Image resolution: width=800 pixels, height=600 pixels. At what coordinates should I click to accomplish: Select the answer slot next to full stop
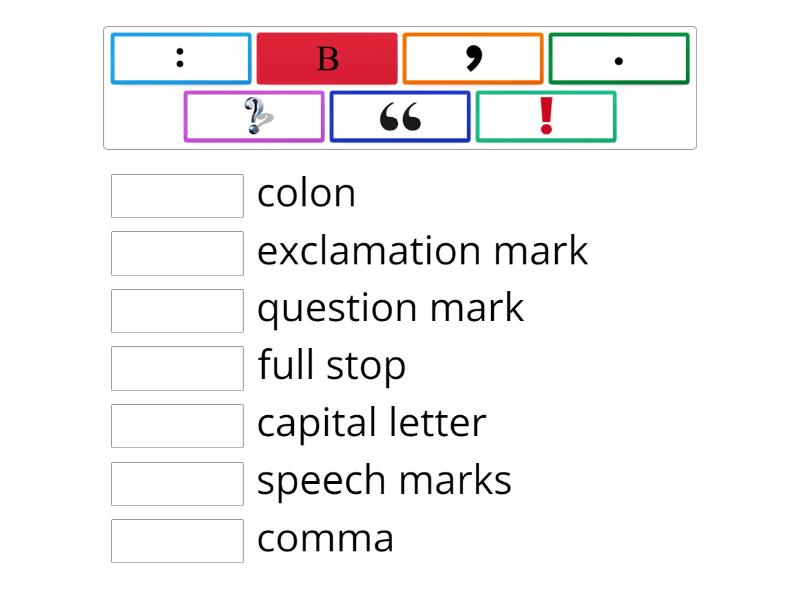[x=177, y=368]
